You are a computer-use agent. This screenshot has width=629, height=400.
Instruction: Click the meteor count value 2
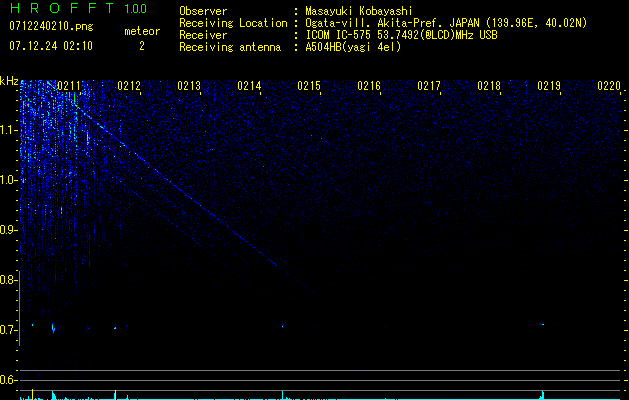pos(142,46)
